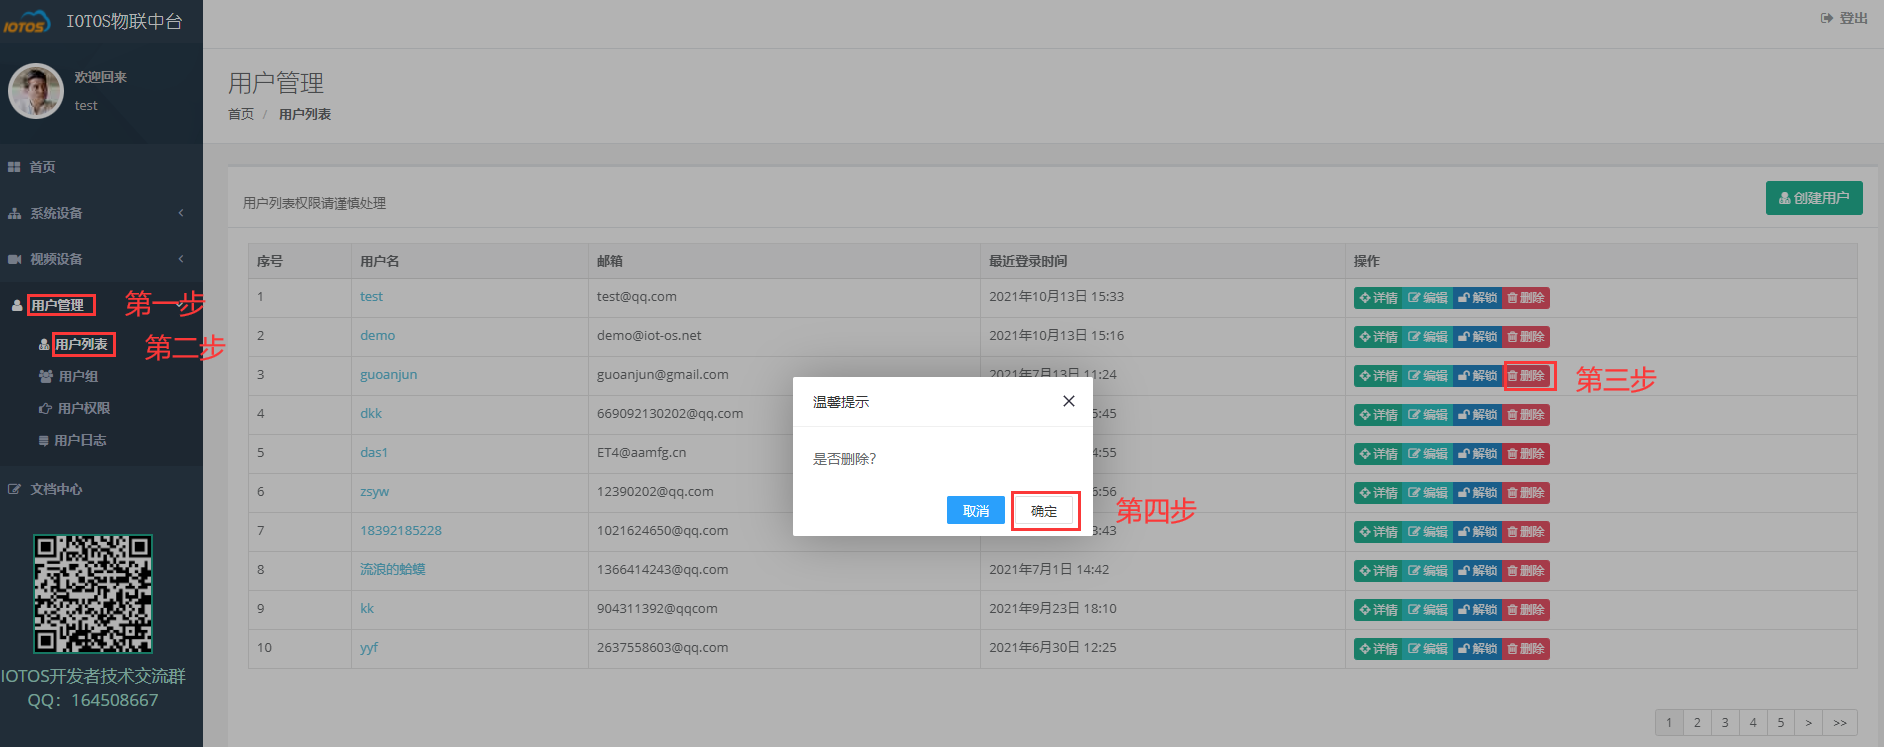This screenshot has width=1884, height=747.
Task: Click 编辑 for user guoanjun
Action: (x=1427, y=376)
